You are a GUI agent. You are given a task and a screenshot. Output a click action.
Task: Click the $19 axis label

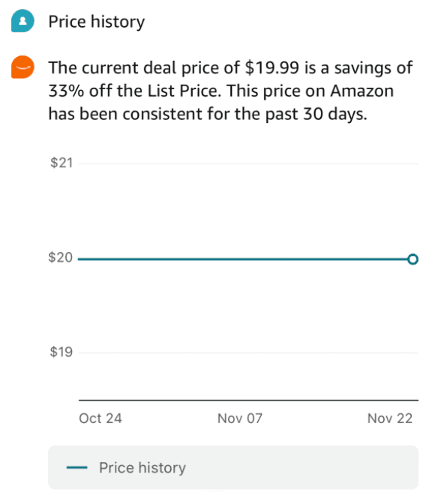pyautogui.click(x=61, y=352)
